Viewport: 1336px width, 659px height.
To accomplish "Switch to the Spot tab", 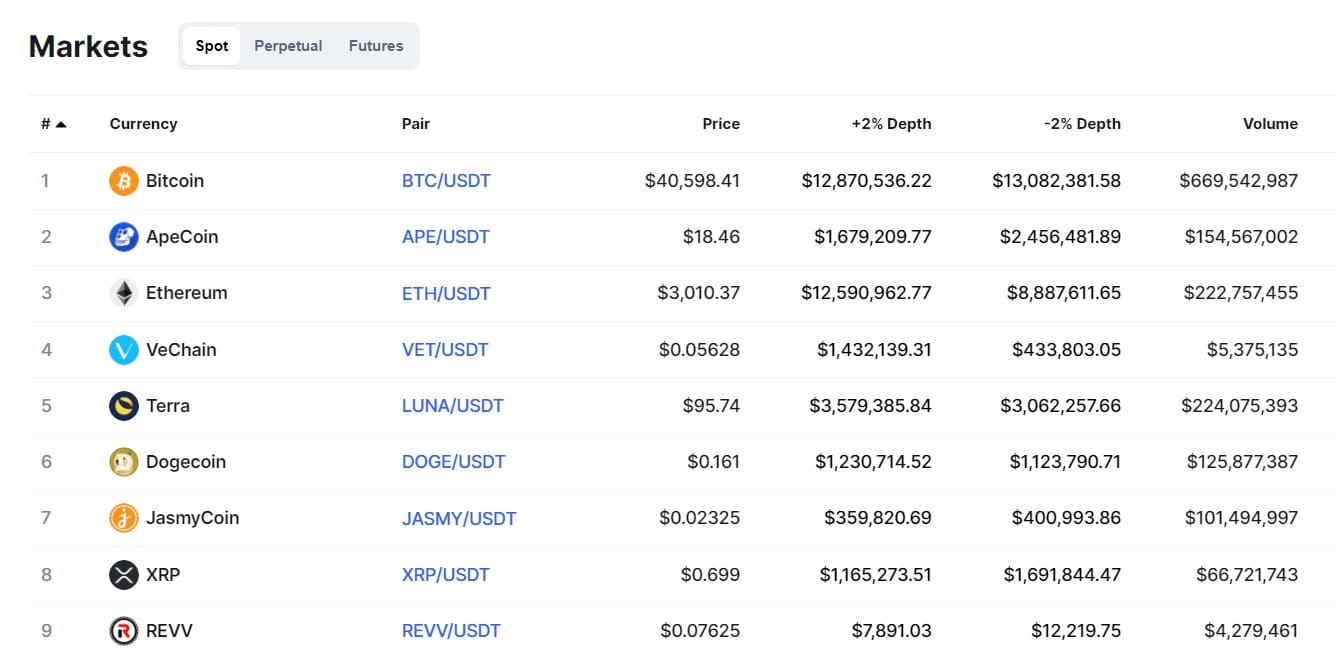I will pyautogui.click(x=212, y=46).
